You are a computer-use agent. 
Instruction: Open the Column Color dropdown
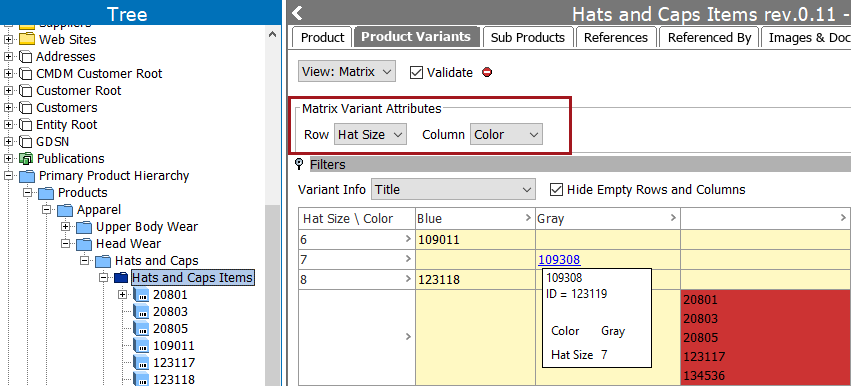pos(506,135)
